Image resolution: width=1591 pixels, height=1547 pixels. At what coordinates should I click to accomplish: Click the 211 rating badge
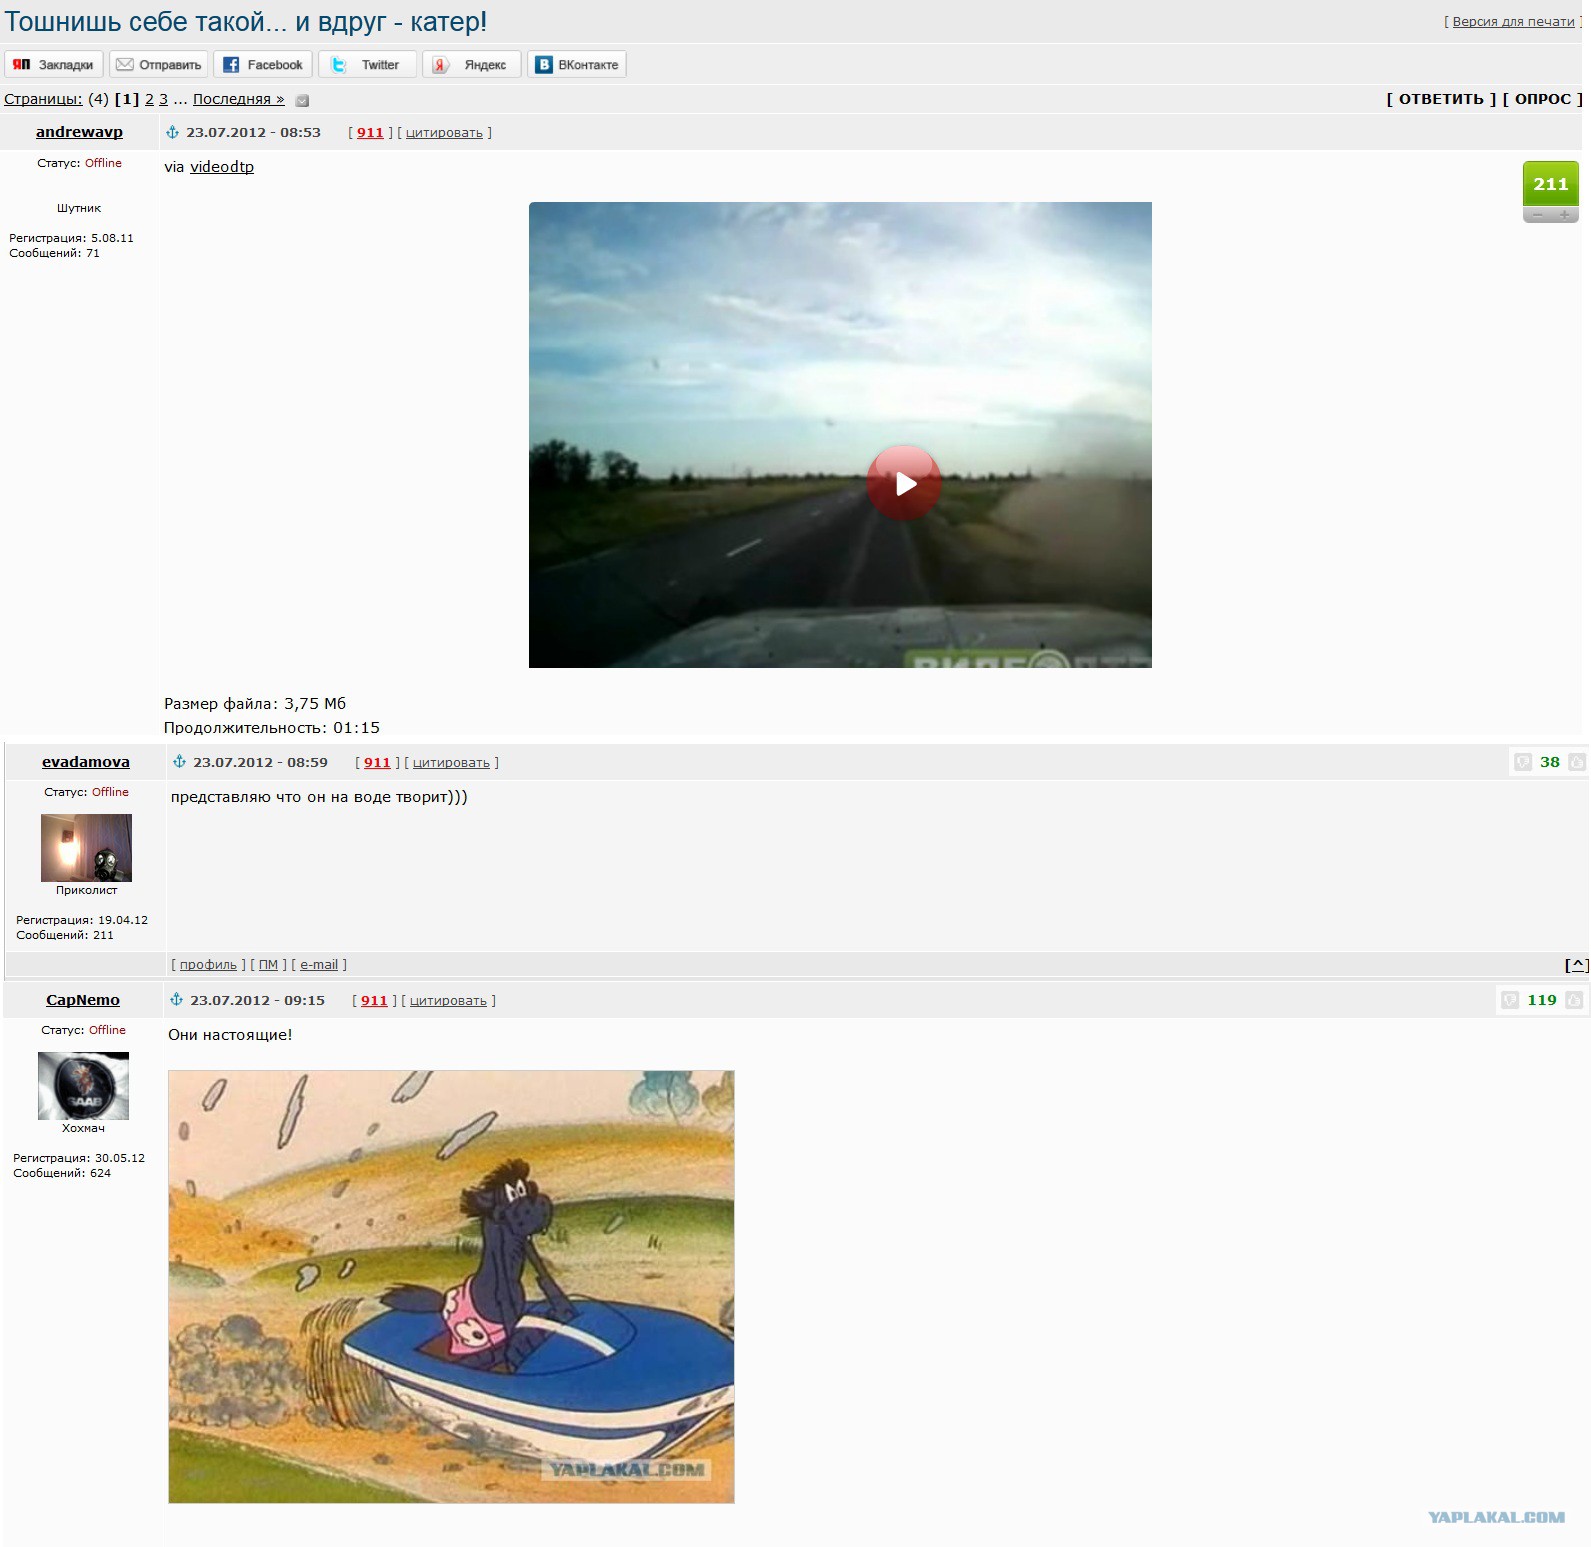(x=1551, y=184)
